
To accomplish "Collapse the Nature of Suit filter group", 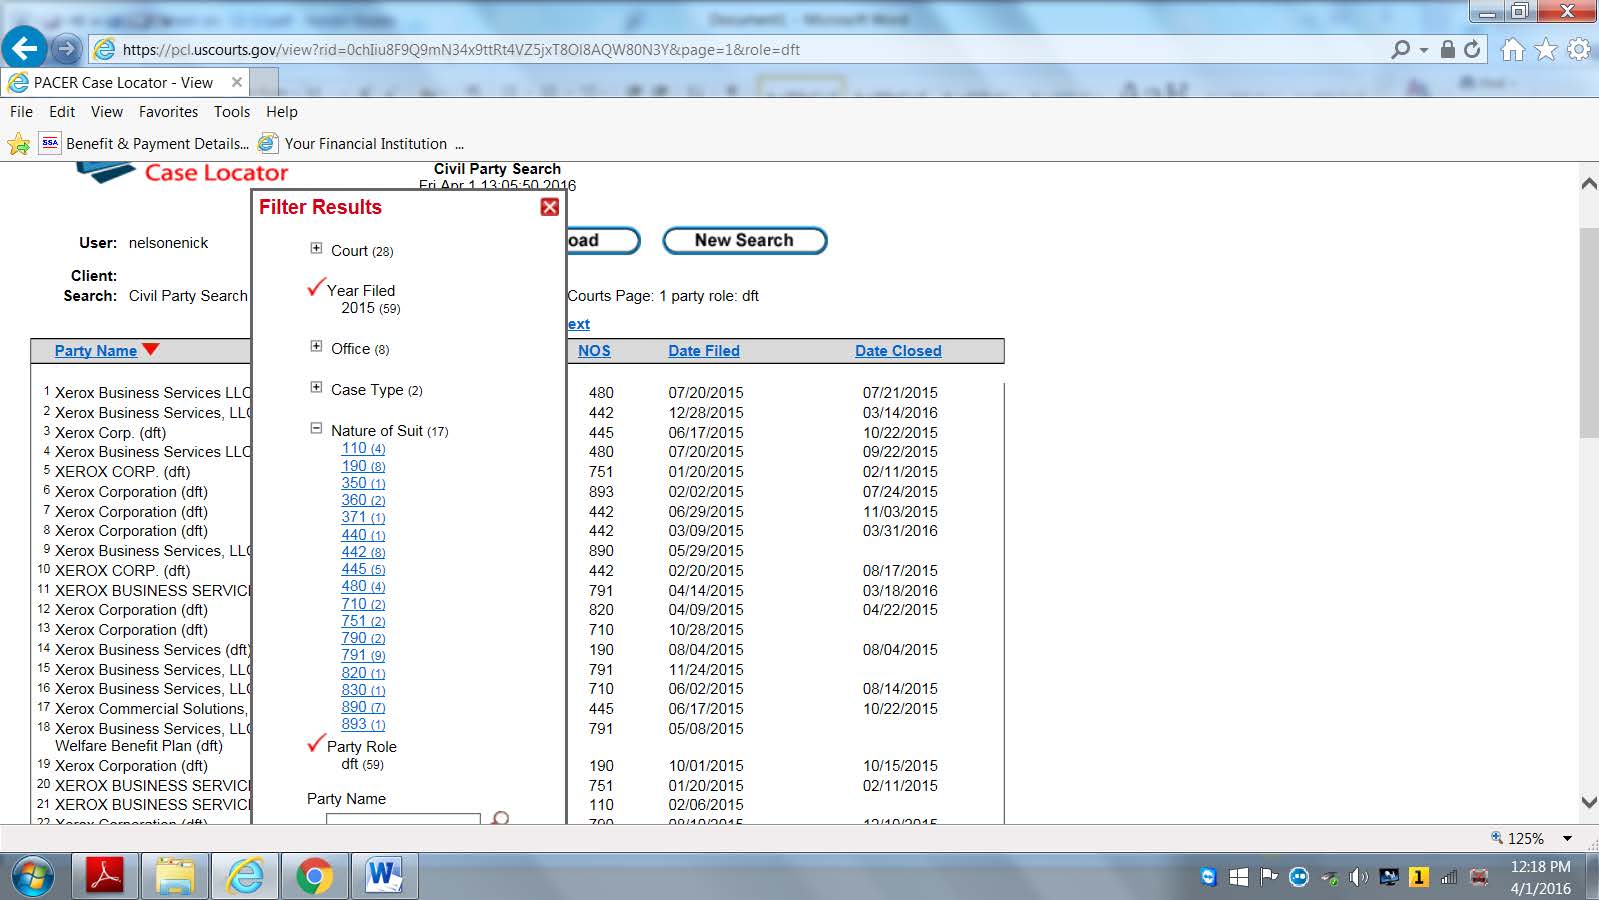I will click(316, 429).
